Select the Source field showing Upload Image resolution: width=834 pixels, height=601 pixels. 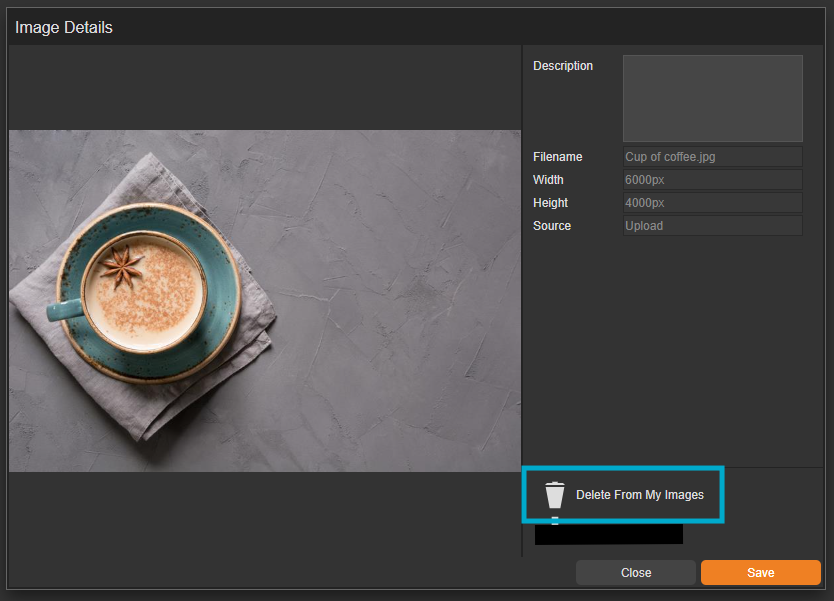tap(712, 225)
